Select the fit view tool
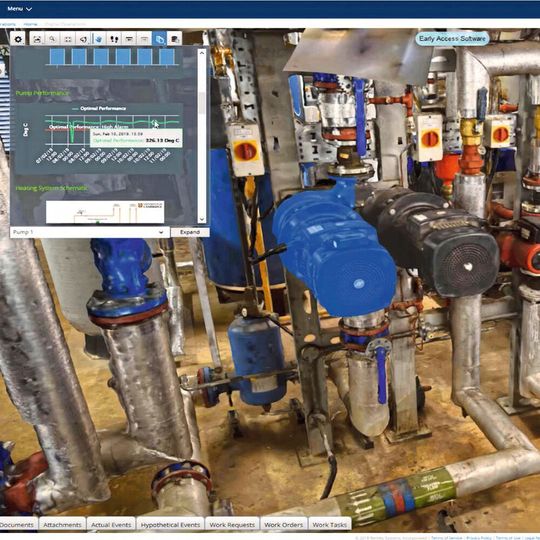Image resolution: width=540 pixels, height=540 pixels. pyautogui.click(x=68, y=39)
